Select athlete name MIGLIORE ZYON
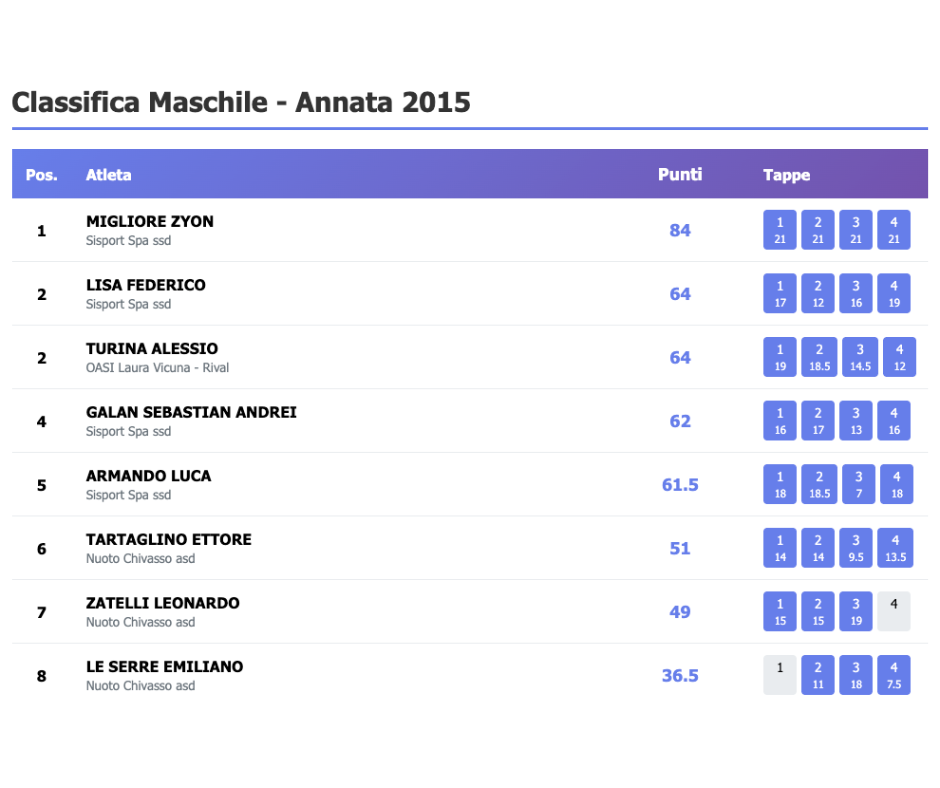 (150, 222)
